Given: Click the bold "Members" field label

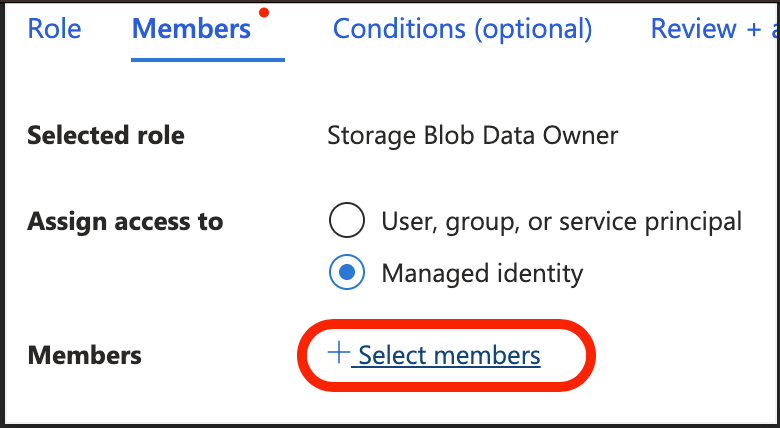Looking at the screenshot, I should pyautogui.click(x=85, y=355).
